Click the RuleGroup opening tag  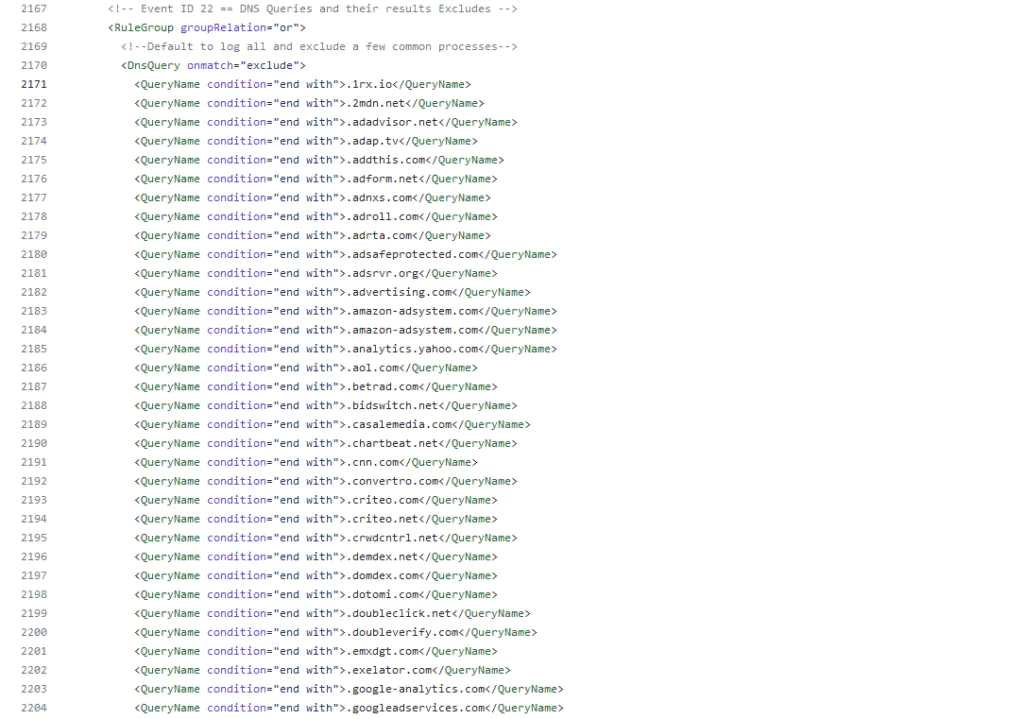click(x=142, y=28)
